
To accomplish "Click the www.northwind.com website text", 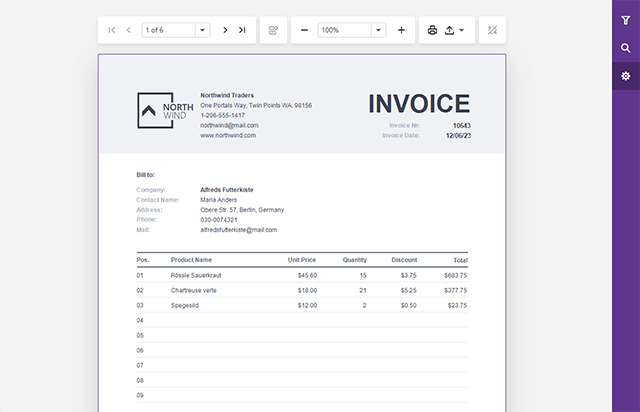I will tap(228, 135).
